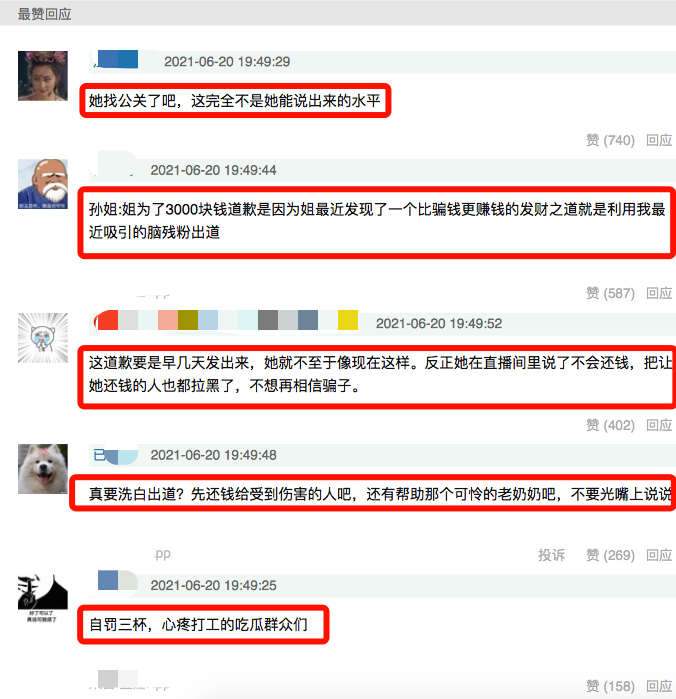Viewport: 676px width, 699px height.
Task: Reply via 回应 next to 赞 (158)
Action: 659,687
